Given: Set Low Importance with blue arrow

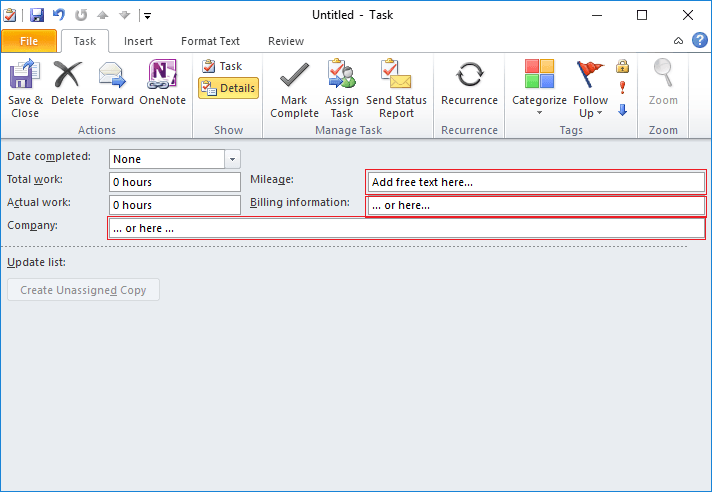Looking at the screenshot, I should (x=623, y=109).
